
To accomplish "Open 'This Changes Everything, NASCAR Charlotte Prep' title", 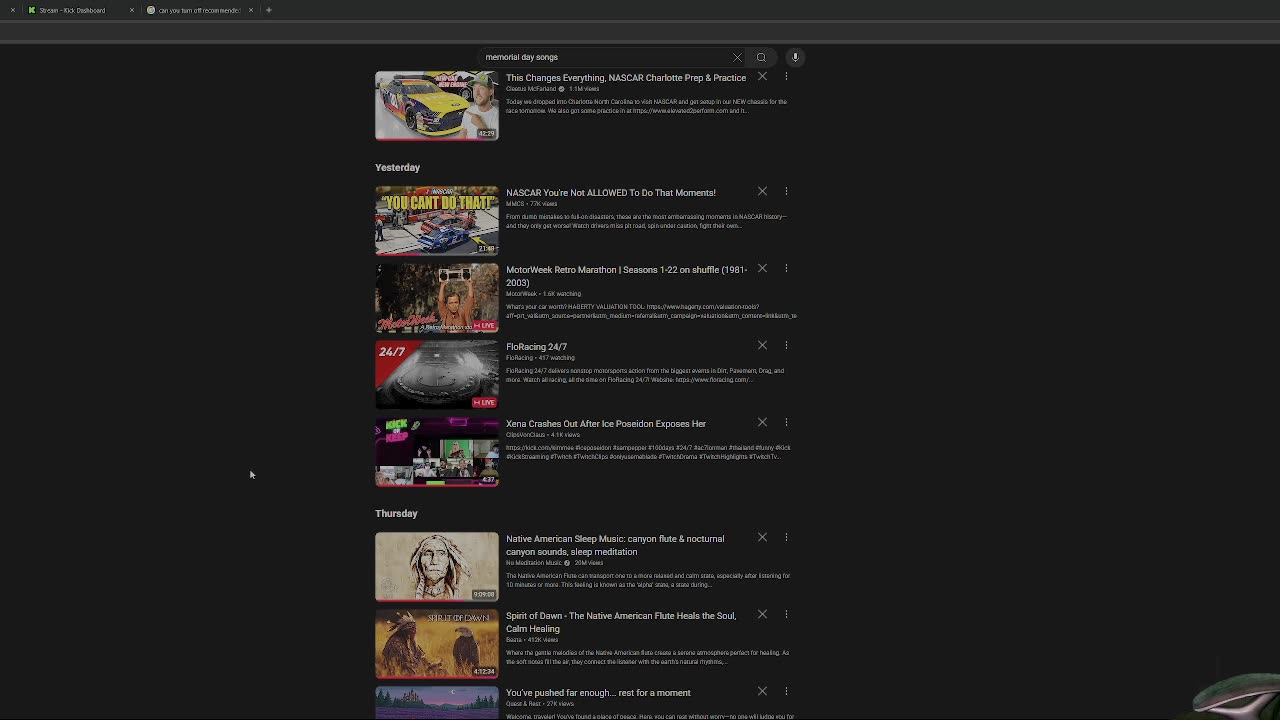I will point(626,78).
